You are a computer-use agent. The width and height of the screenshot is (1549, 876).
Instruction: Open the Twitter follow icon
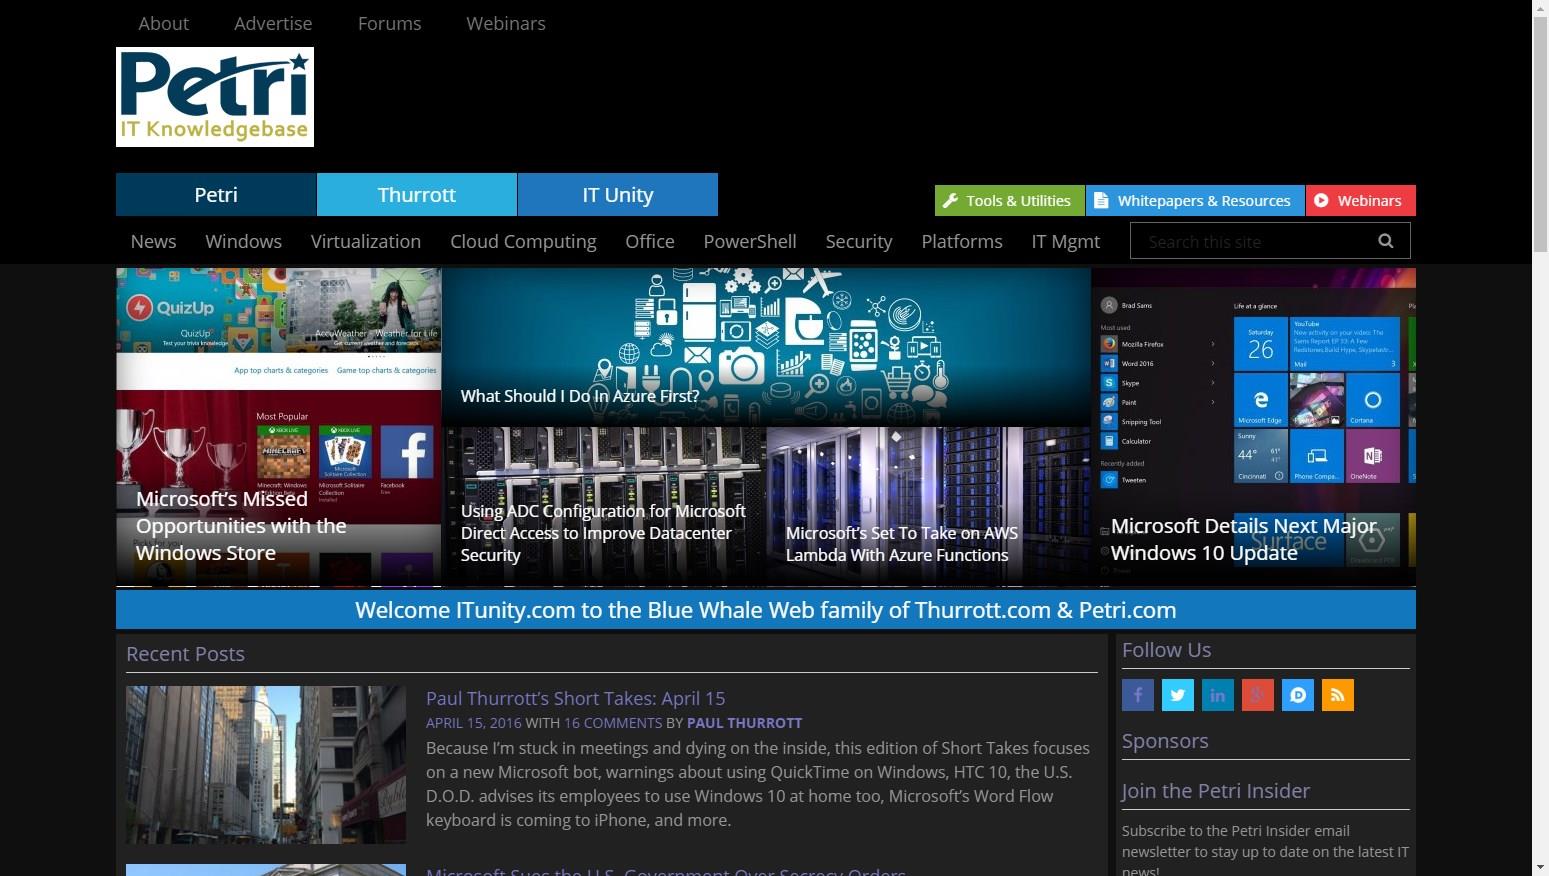(1178, 695)
